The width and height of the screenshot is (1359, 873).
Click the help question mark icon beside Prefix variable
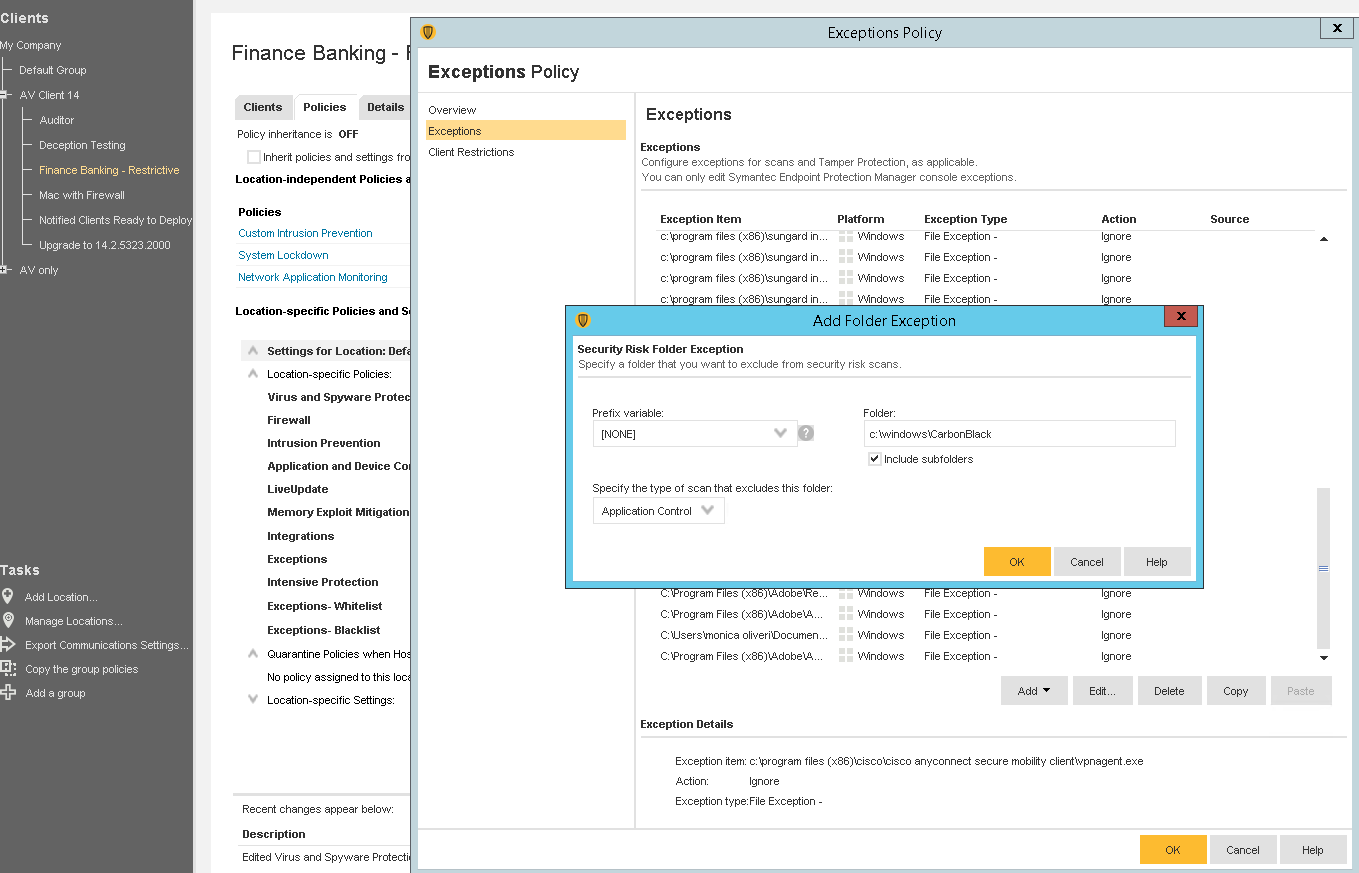coord(806,433)
